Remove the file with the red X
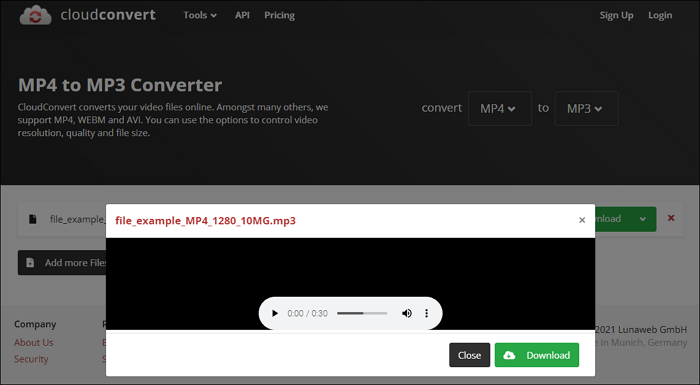 tap(671, 218)
